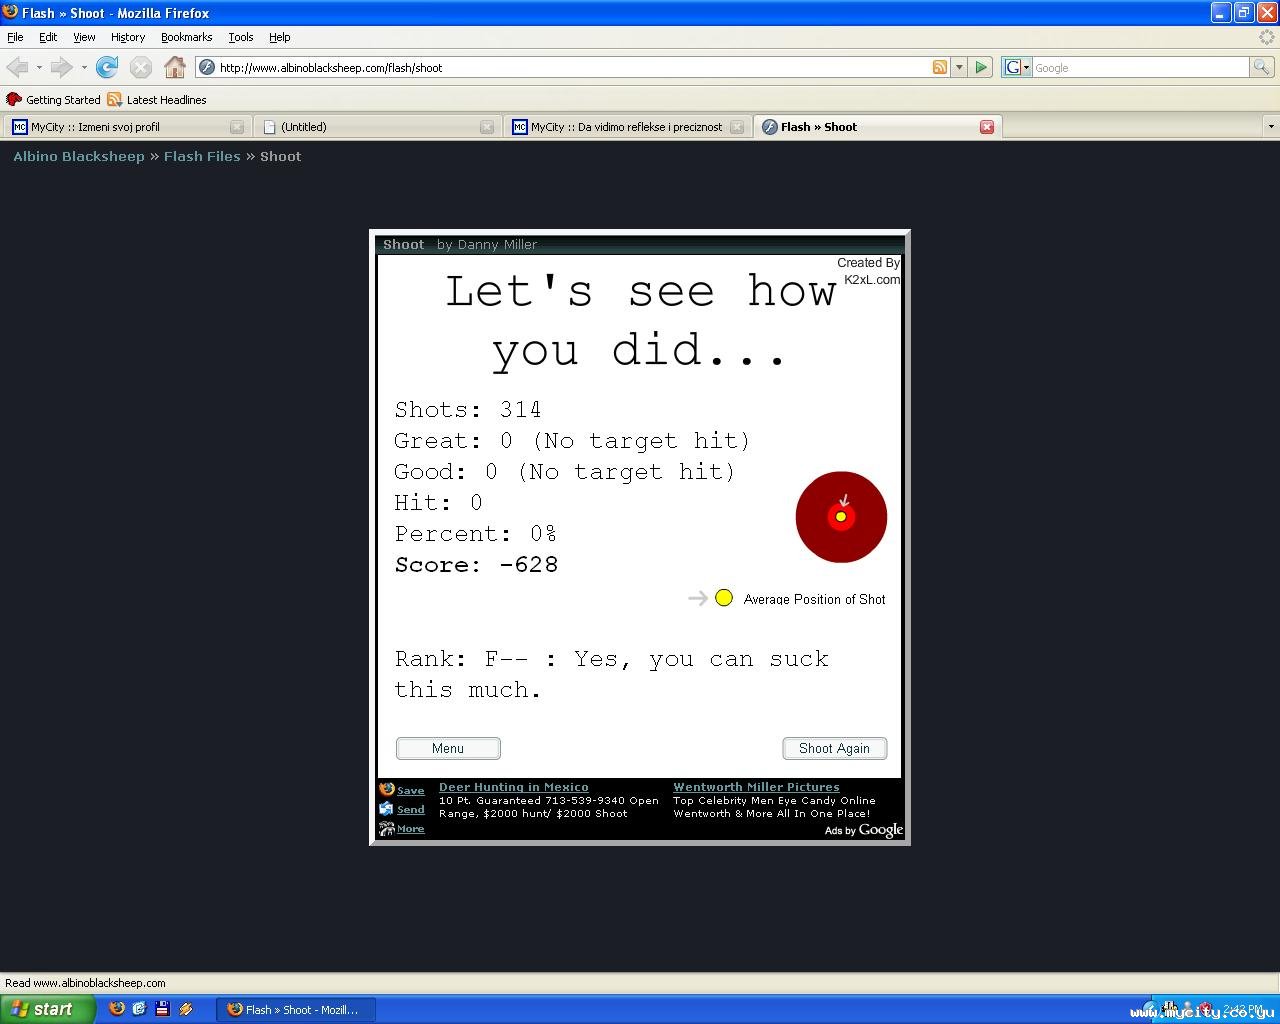Open floppy disk icon in quick launch
The width and height of the screenshot is (1280, 1024).
tap(162, 1009)
